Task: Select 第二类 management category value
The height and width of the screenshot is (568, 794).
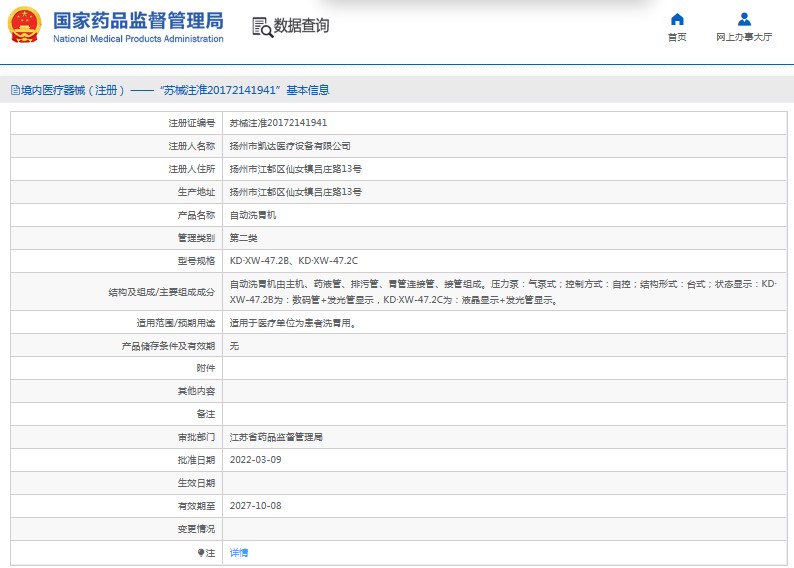Action: coord(244,238)
